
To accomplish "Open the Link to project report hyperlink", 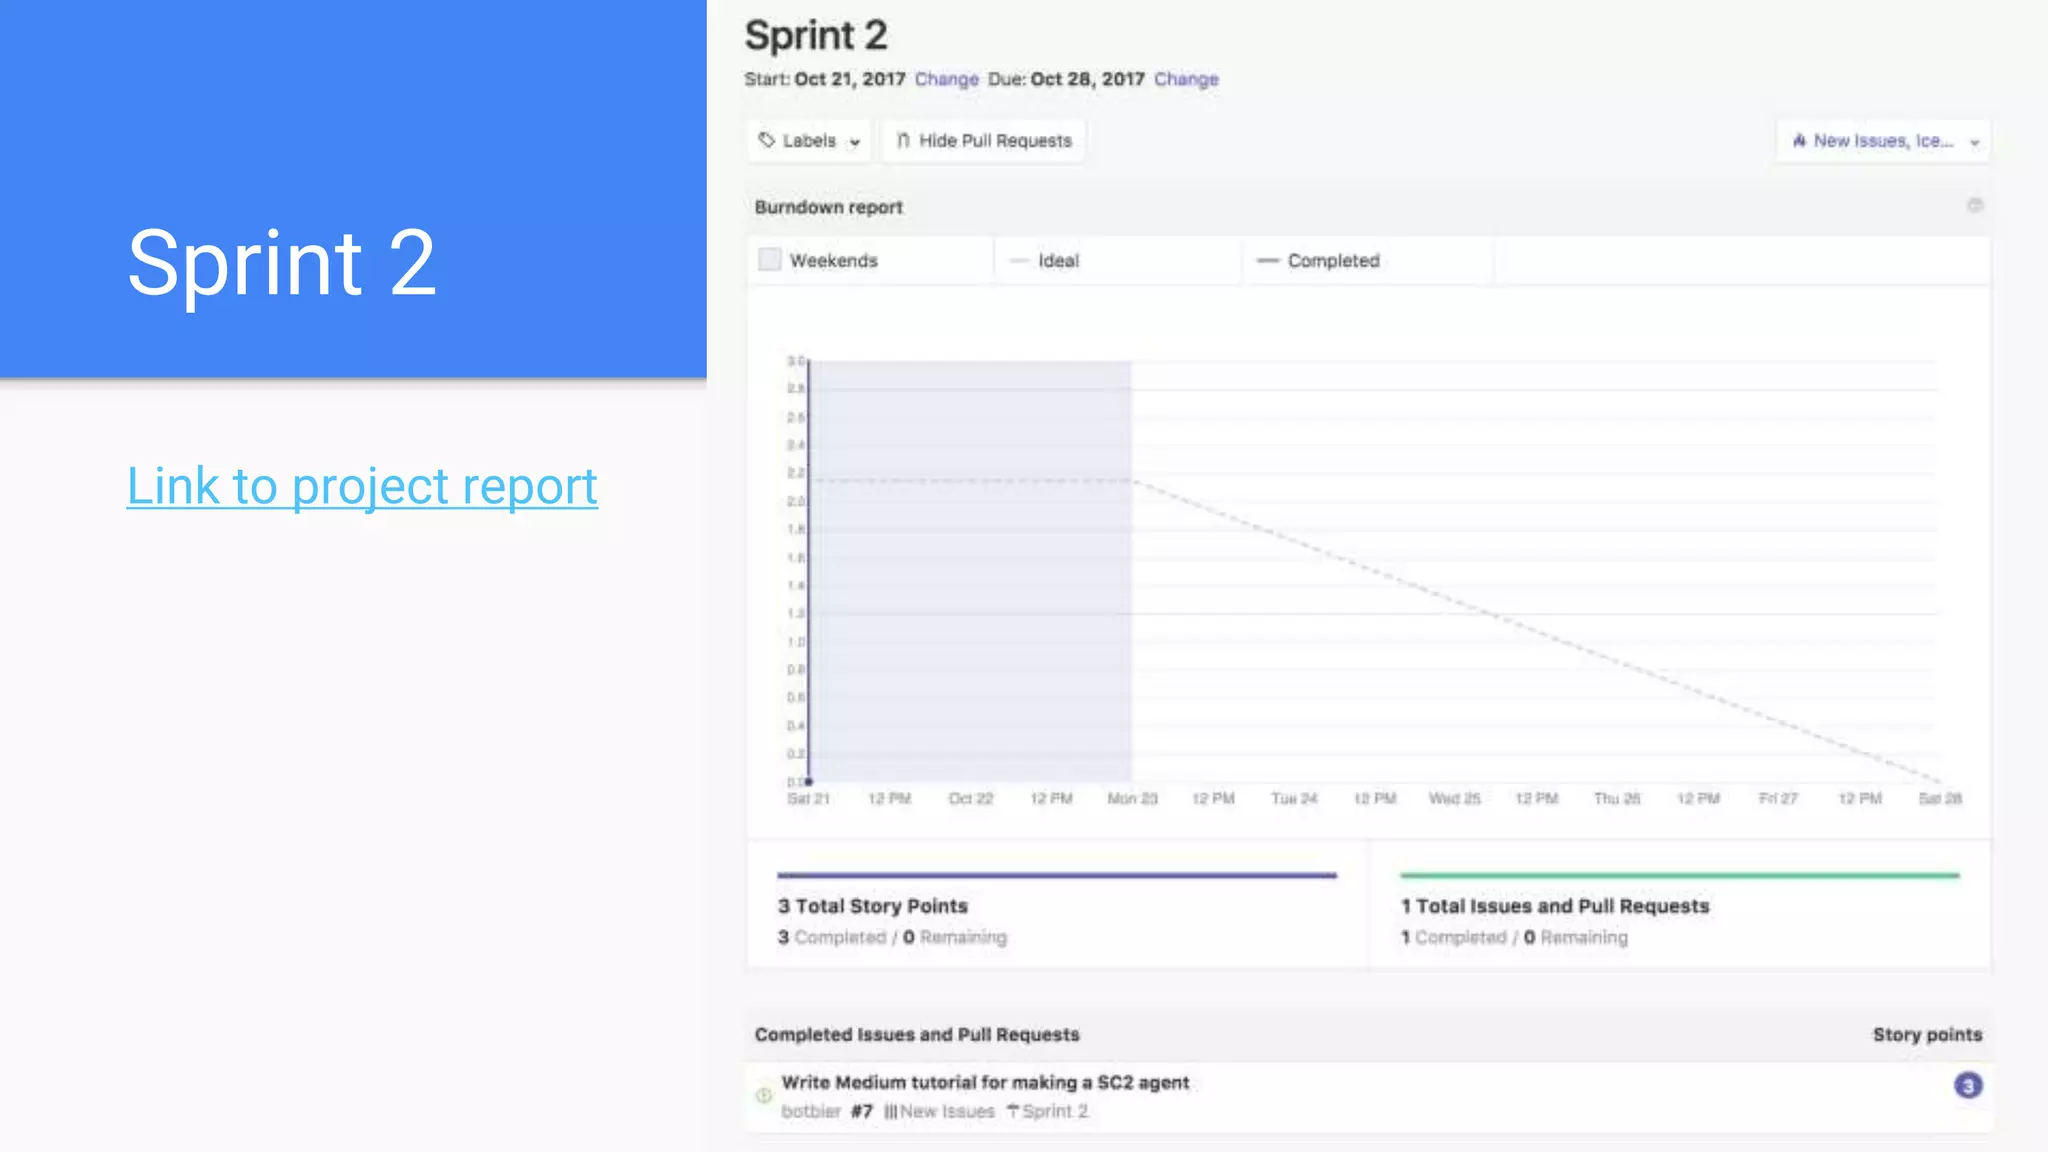I will coord(362,487).
